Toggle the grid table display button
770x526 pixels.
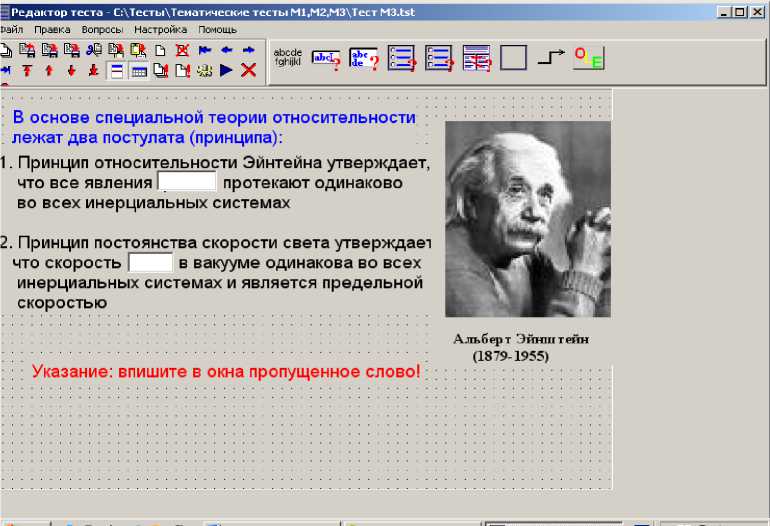pyautogui.click(x=139, y=72)
